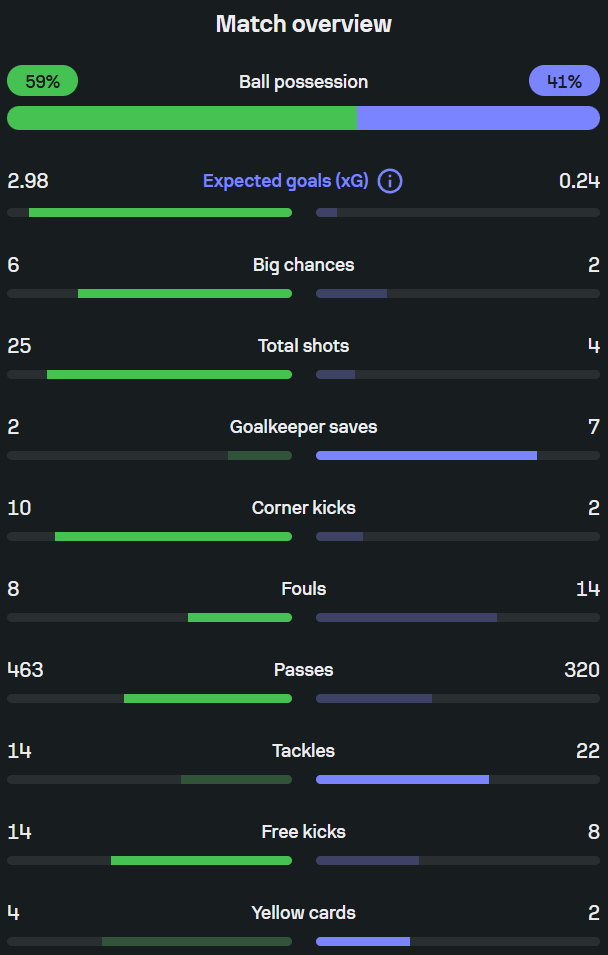Open the Expected goals (xG) link
This screenshot has height=955, width=608.
[286, 181]
